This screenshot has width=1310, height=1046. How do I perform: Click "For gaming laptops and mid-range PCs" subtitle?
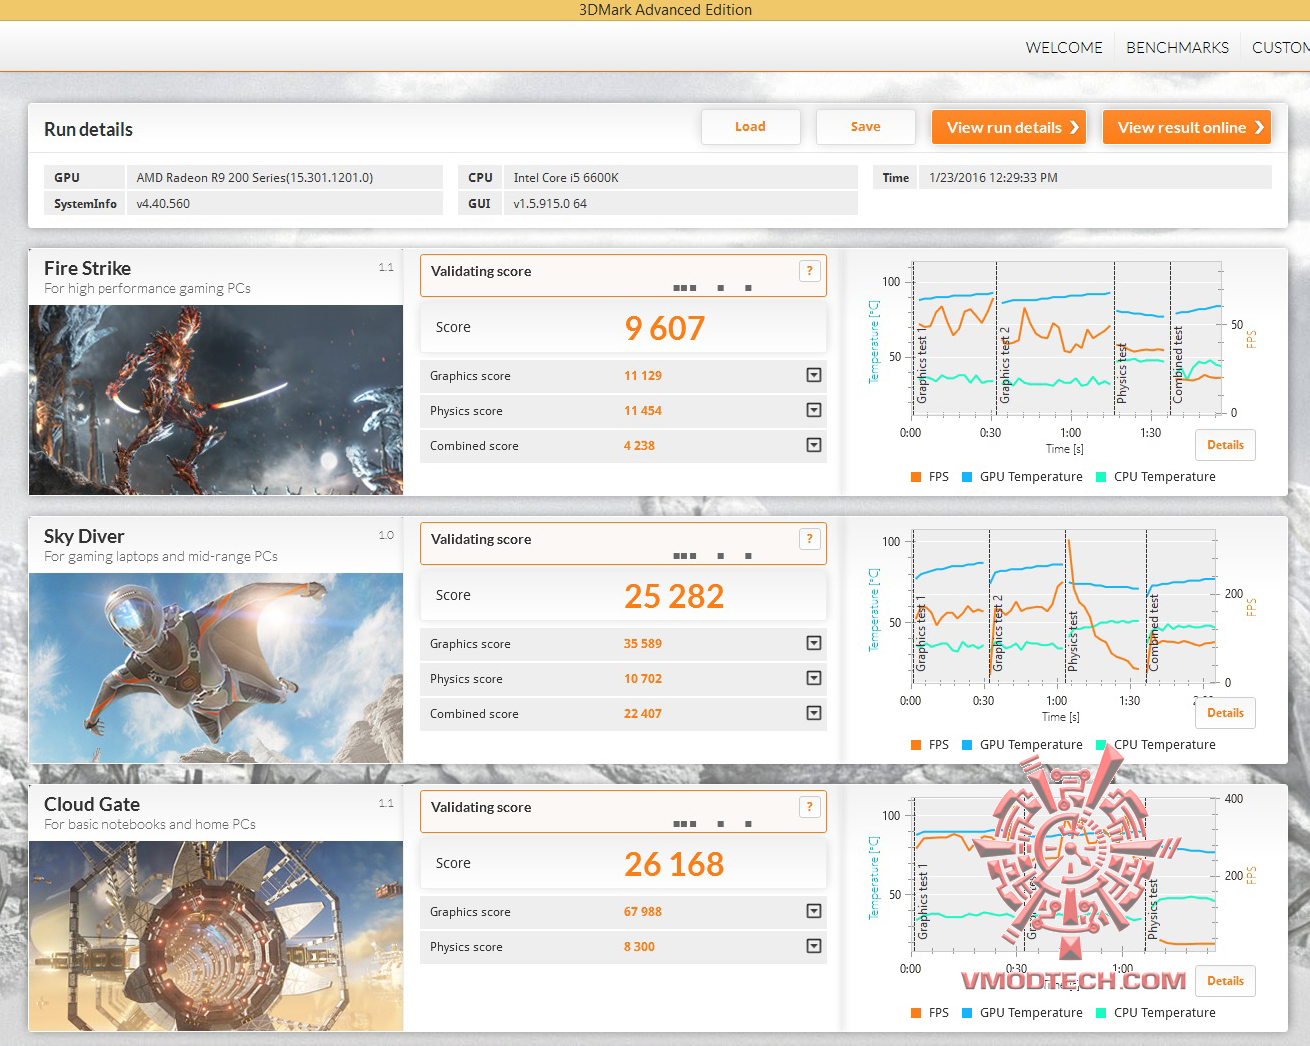click(x=161, y=556)
